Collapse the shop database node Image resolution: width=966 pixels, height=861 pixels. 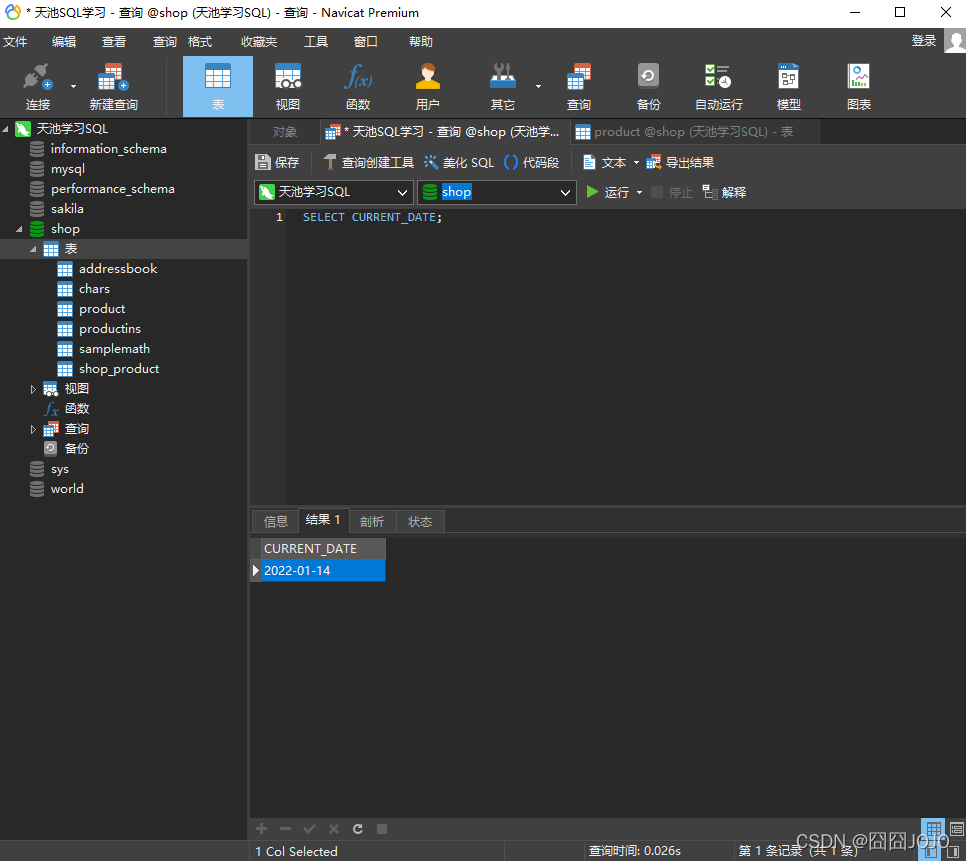click(x=19, y=229)
